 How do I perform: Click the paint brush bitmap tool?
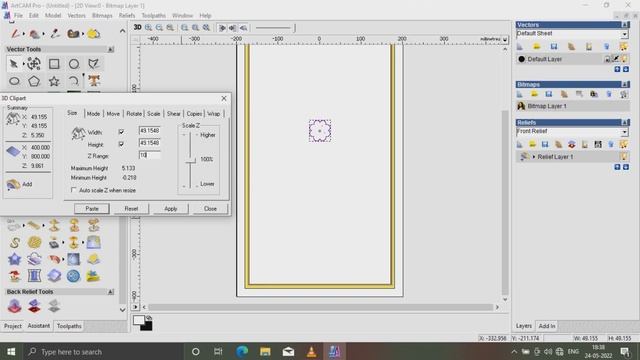pyautogui.click(x=15, y=34)
